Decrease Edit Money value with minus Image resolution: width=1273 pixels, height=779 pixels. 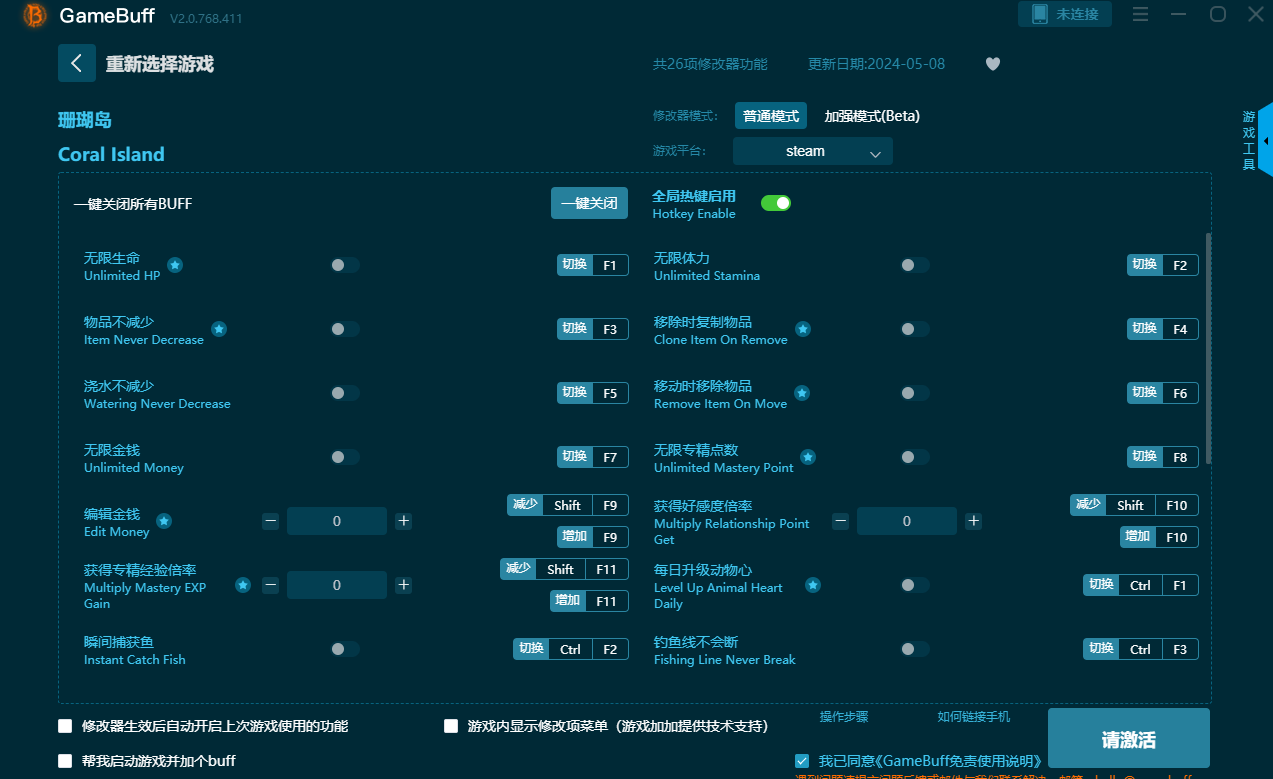(x=271, y=521)
